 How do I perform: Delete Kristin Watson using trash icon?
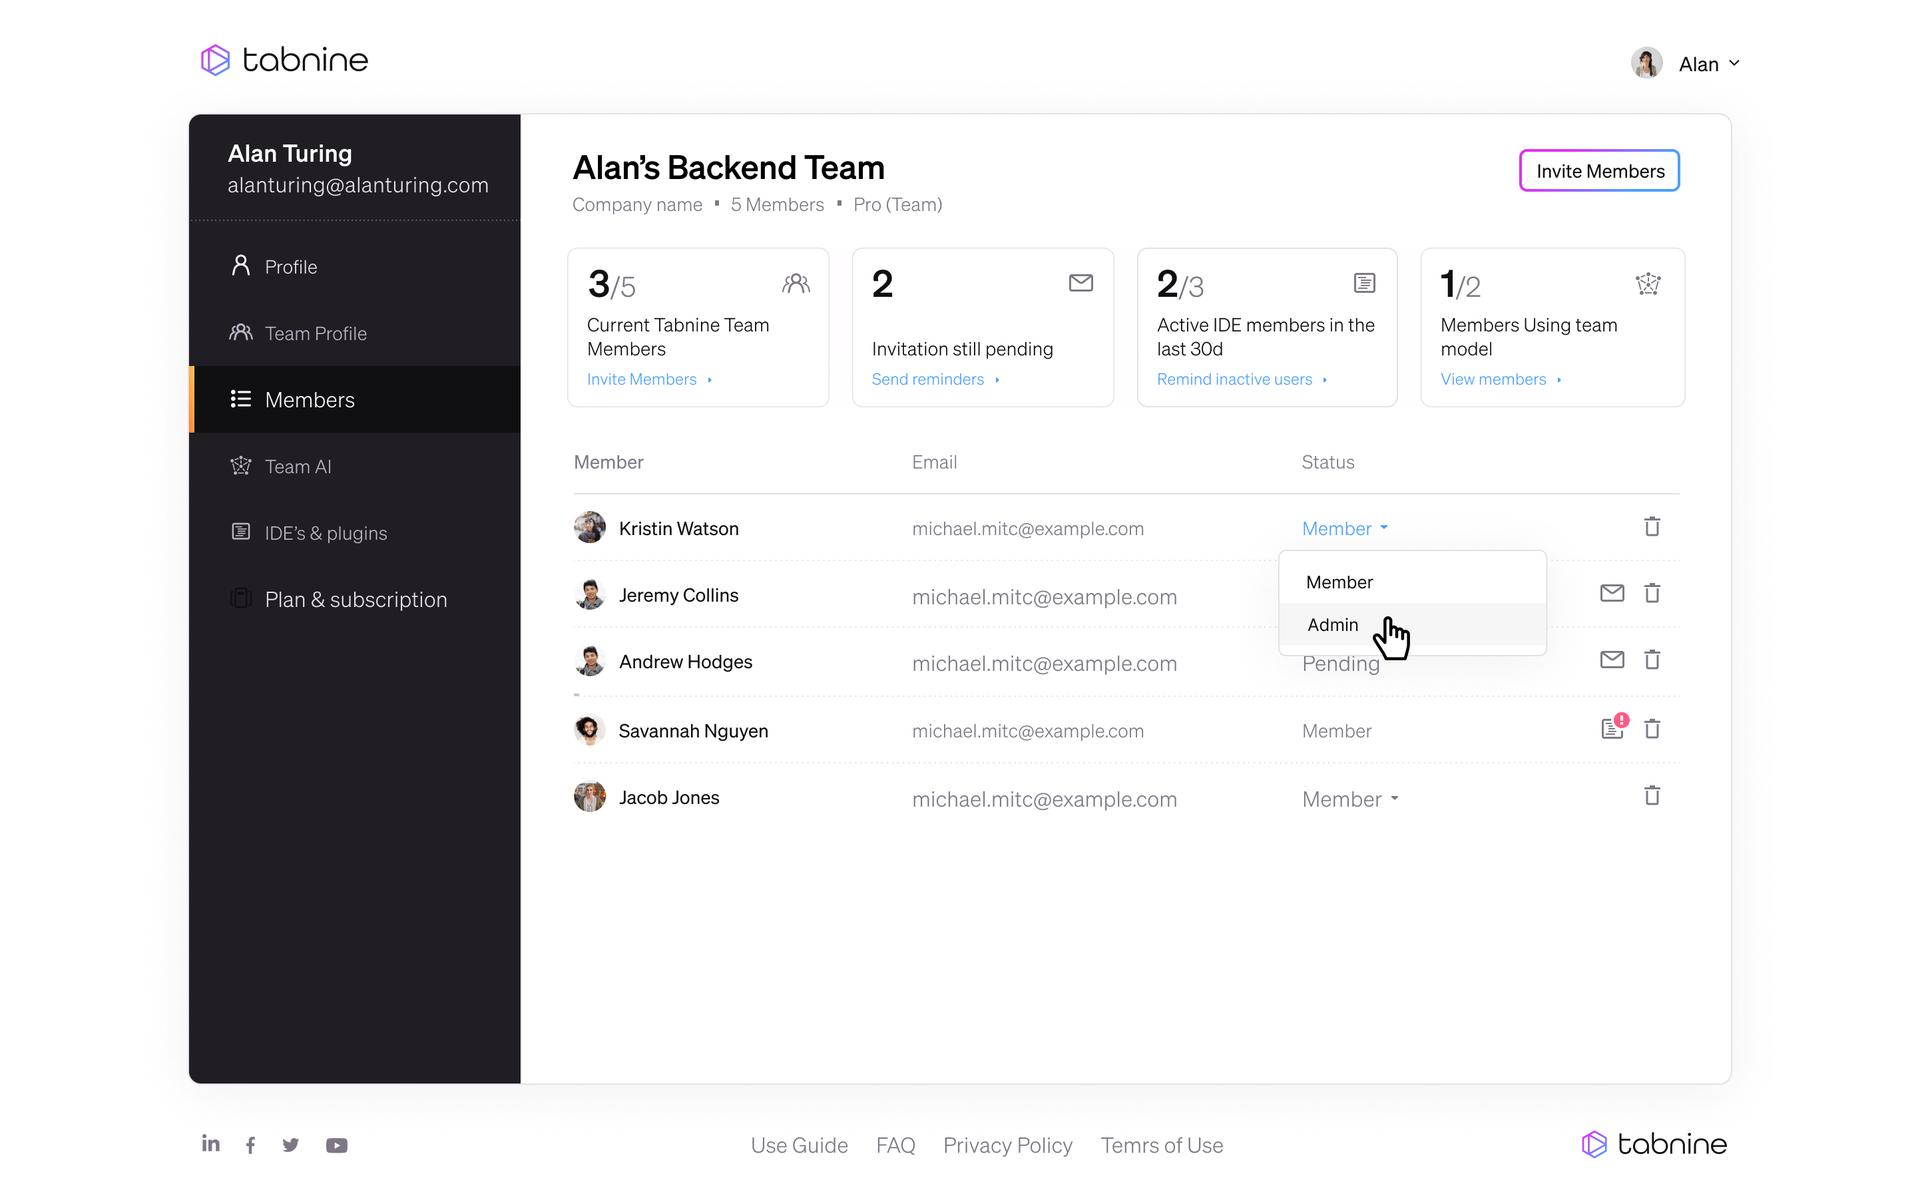click(1652, 527)
